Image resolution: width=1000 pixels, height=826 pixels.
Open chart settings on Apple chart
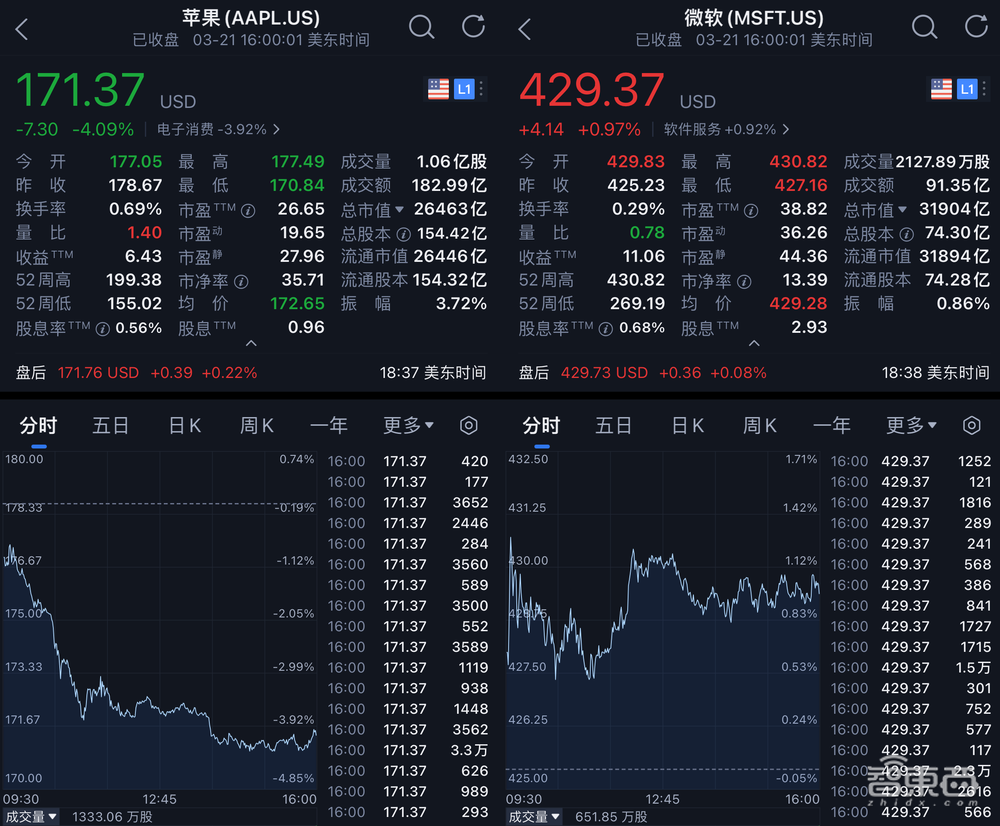tap(468, 426)
